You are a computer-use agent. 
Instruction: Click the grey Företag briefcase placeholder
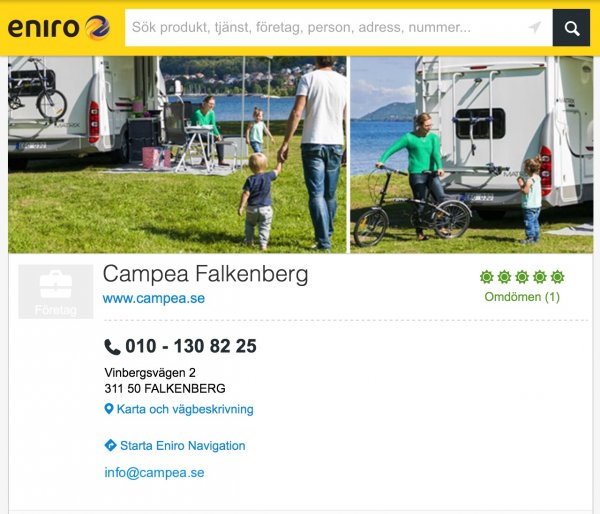56,292
